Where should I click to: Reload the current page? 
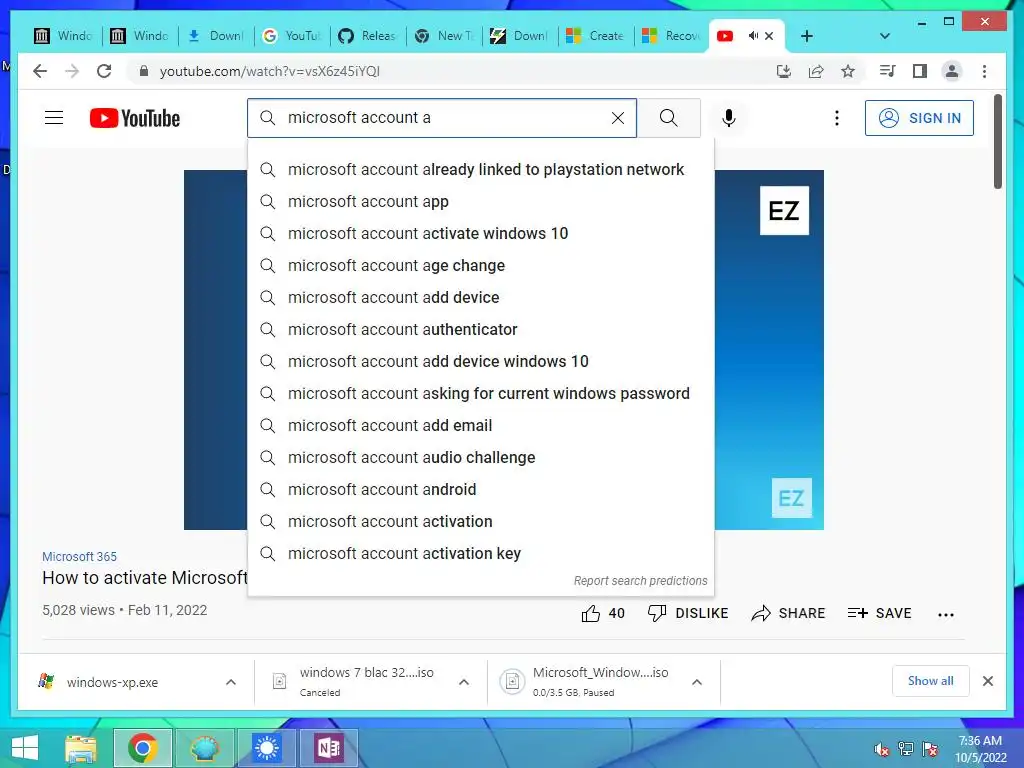pos(104,71)
